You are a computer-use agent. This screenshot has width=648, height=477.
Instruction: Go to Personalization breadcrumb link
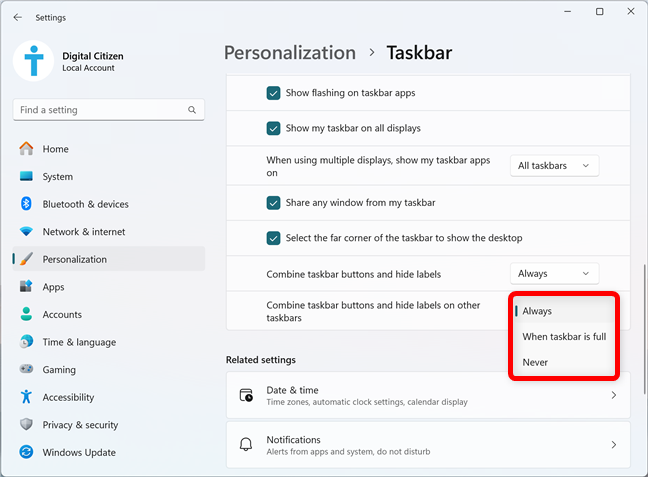(x=290, y=53)
